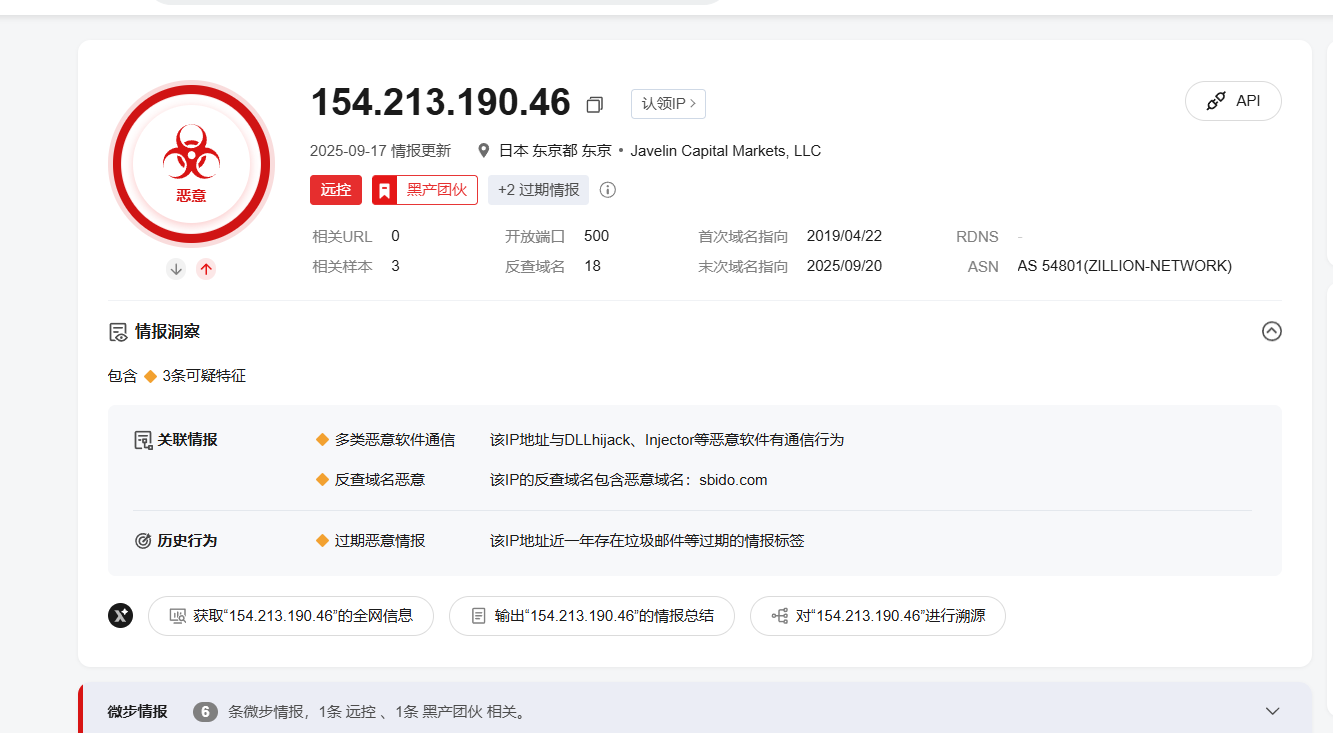Click the downvote arrow under malicious badge
Screen dimensions: 1333x733
click(x=176, y=268)
